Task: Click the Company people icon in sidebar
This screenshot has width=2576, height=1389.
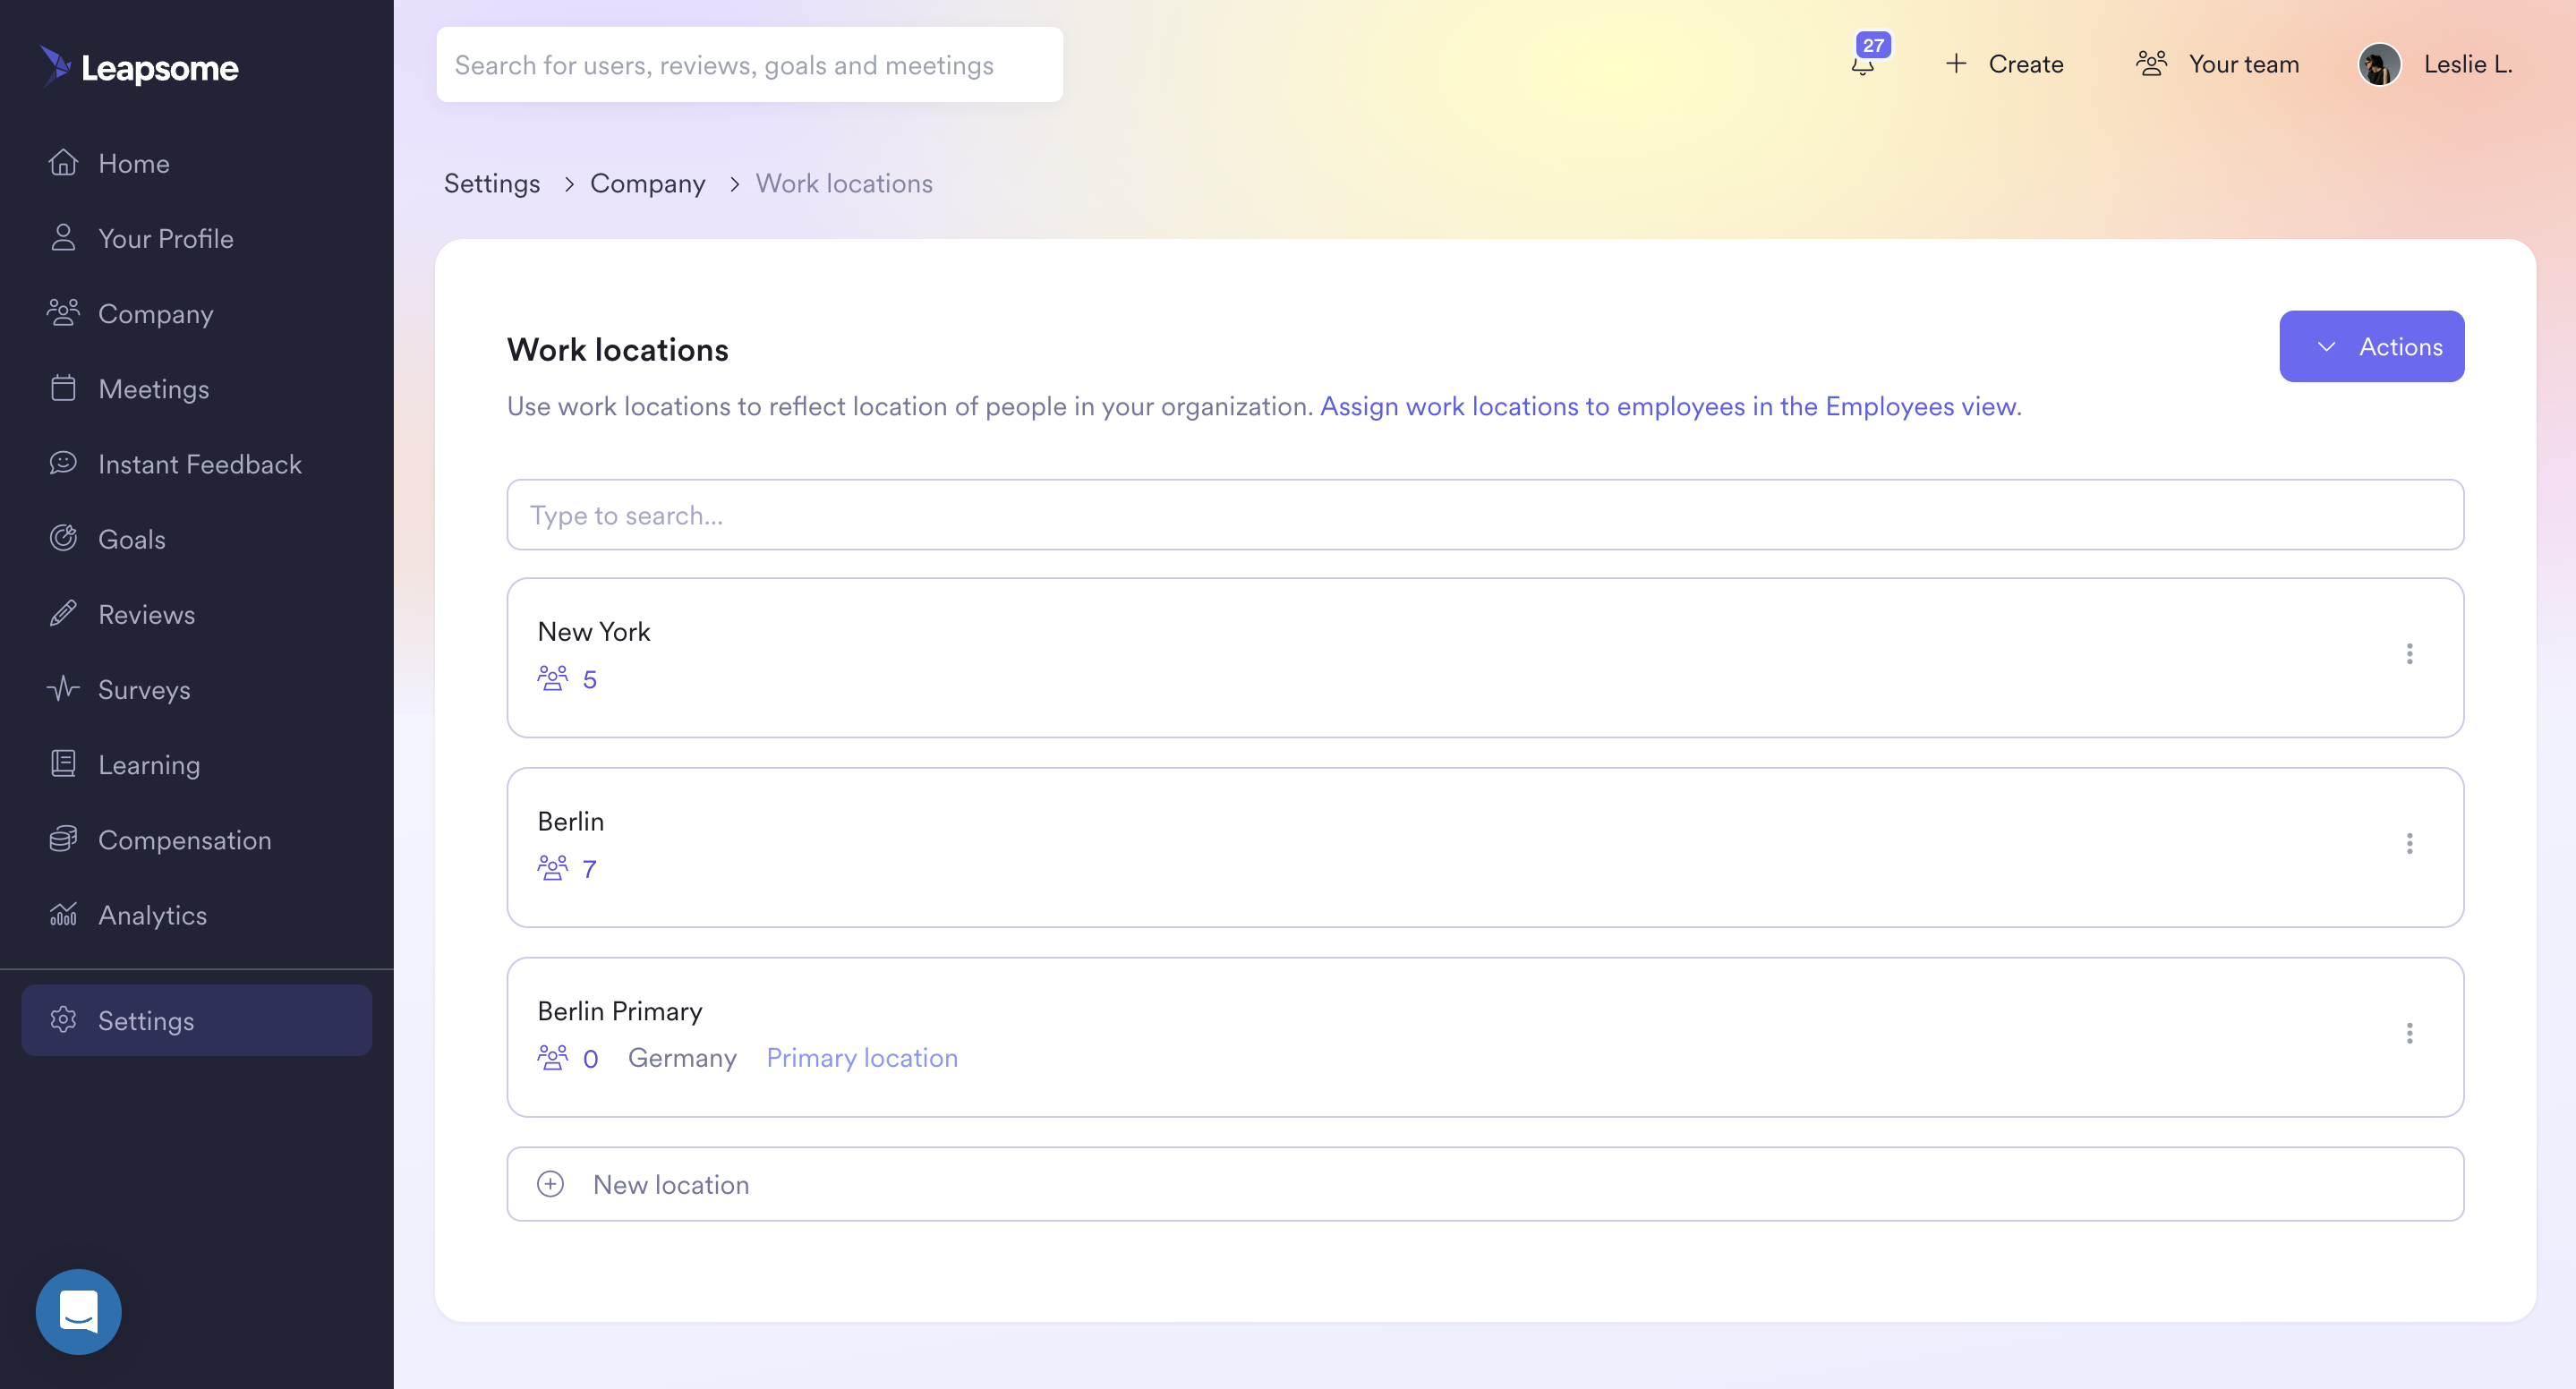Action: [63, 312]
